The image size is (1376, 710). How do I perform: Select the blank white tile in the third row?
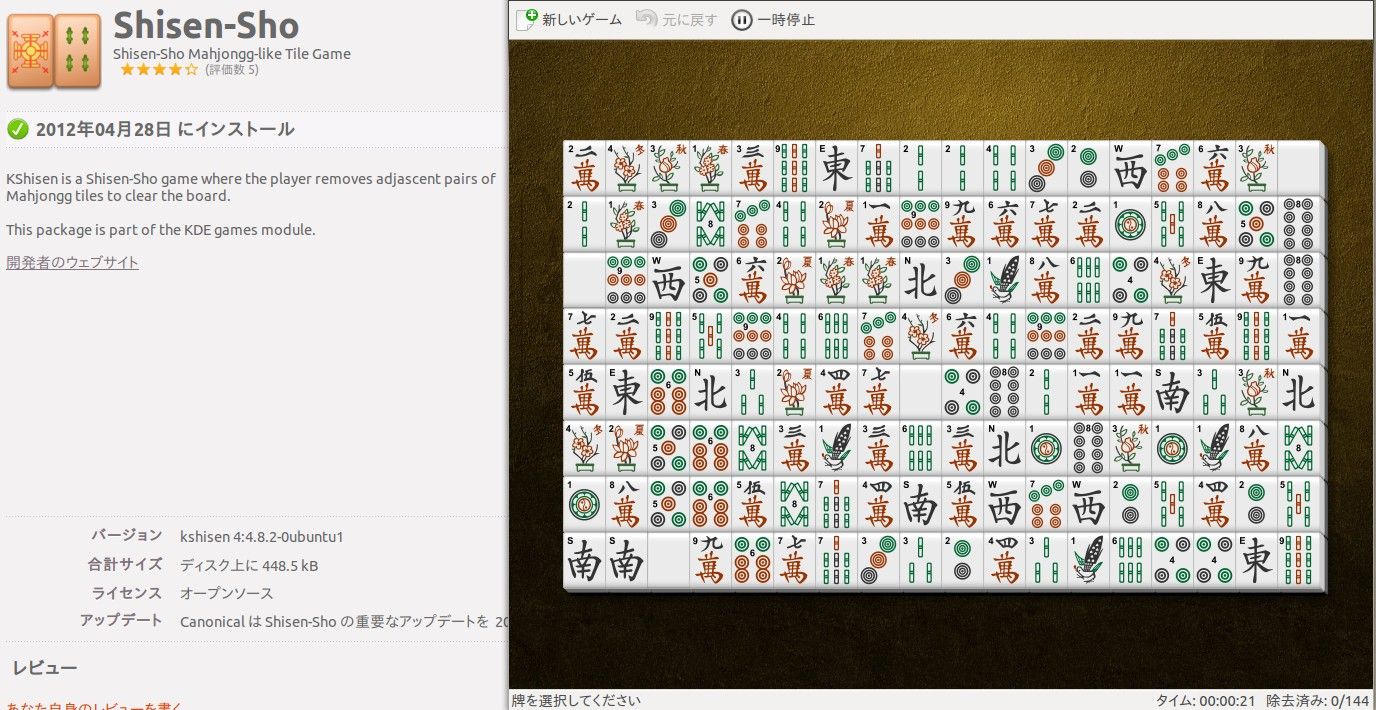pyautogui.click(x=584, y=280)
